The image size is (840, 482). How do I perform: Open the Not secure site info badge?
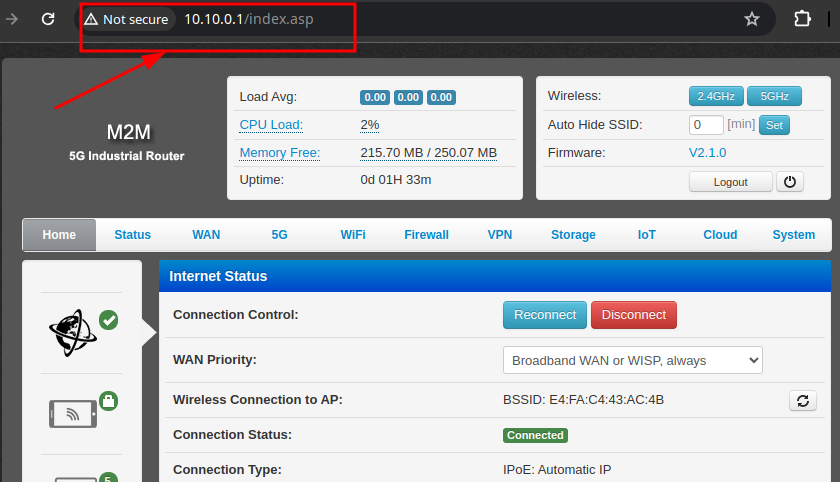click(x=127, y=19)
